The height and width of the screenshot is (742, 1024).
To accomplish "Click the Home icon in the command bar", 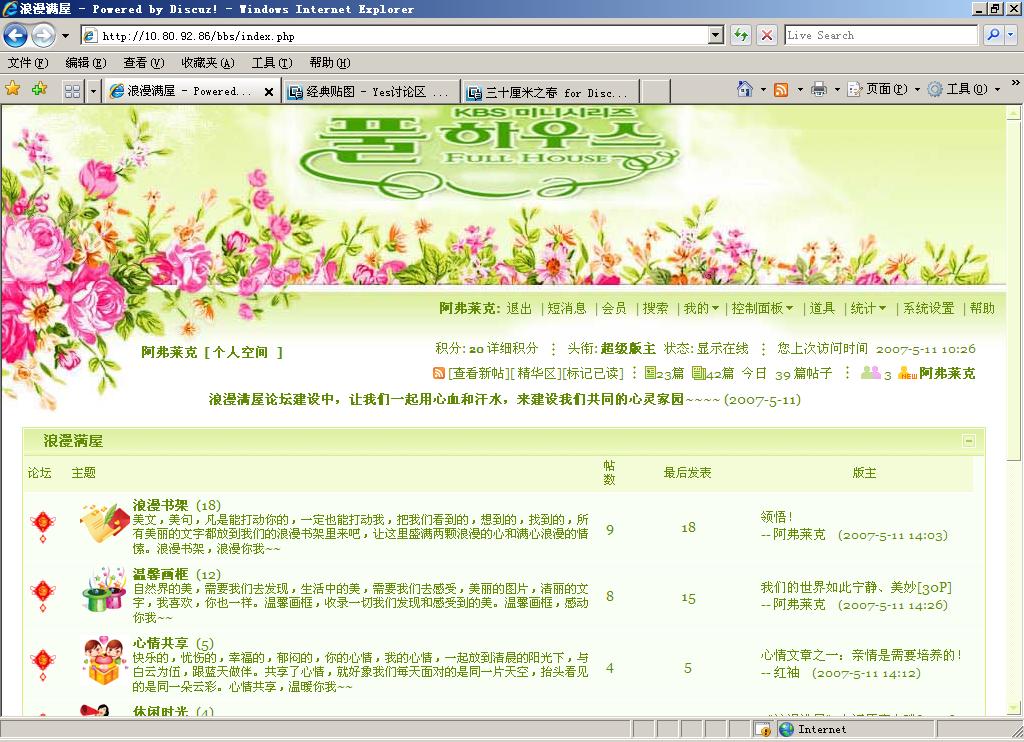I will click(744, 89).
